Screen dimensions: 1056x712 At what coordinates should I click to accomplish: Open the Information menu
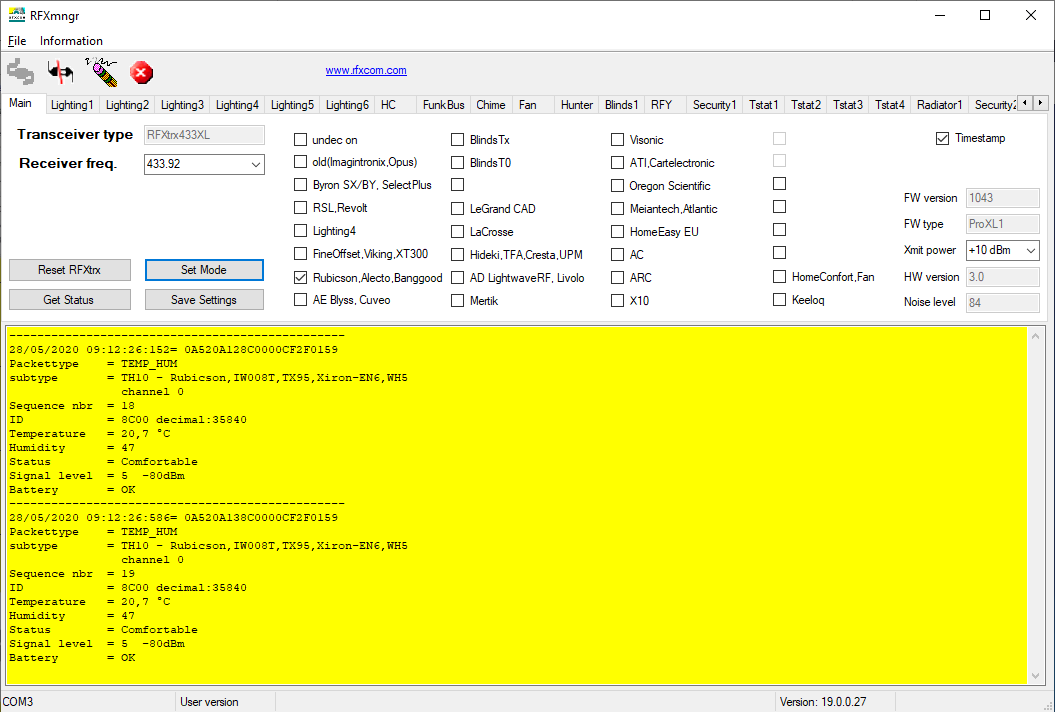[x=71, y=41]
